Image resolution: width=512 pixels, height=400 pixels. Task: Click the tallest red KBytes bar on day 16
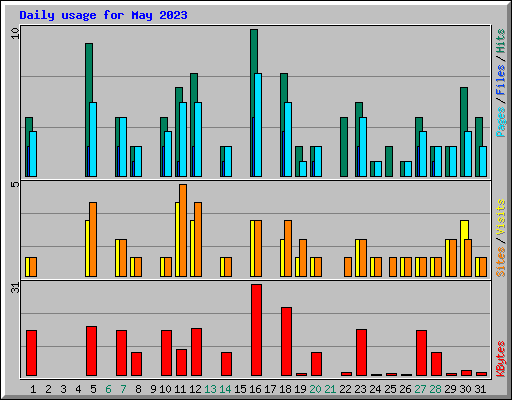[256, 330]
